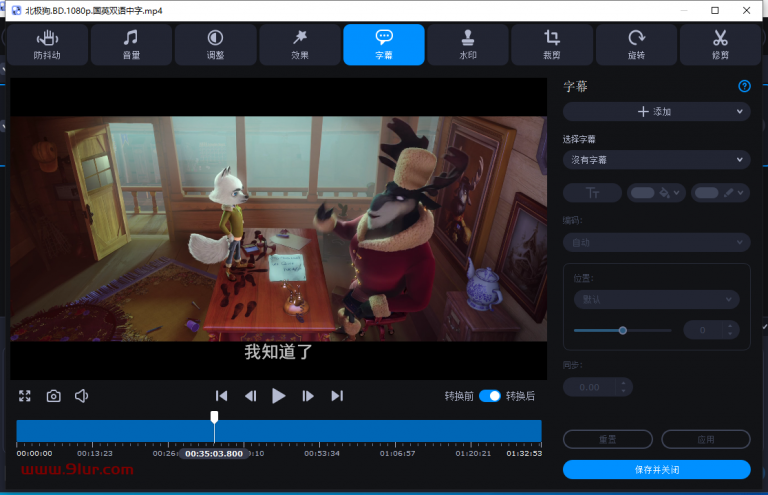Screen dimensions: 768x495
Task: Expand the fill color bucket dropdown arrow
Action: point(676,193)
